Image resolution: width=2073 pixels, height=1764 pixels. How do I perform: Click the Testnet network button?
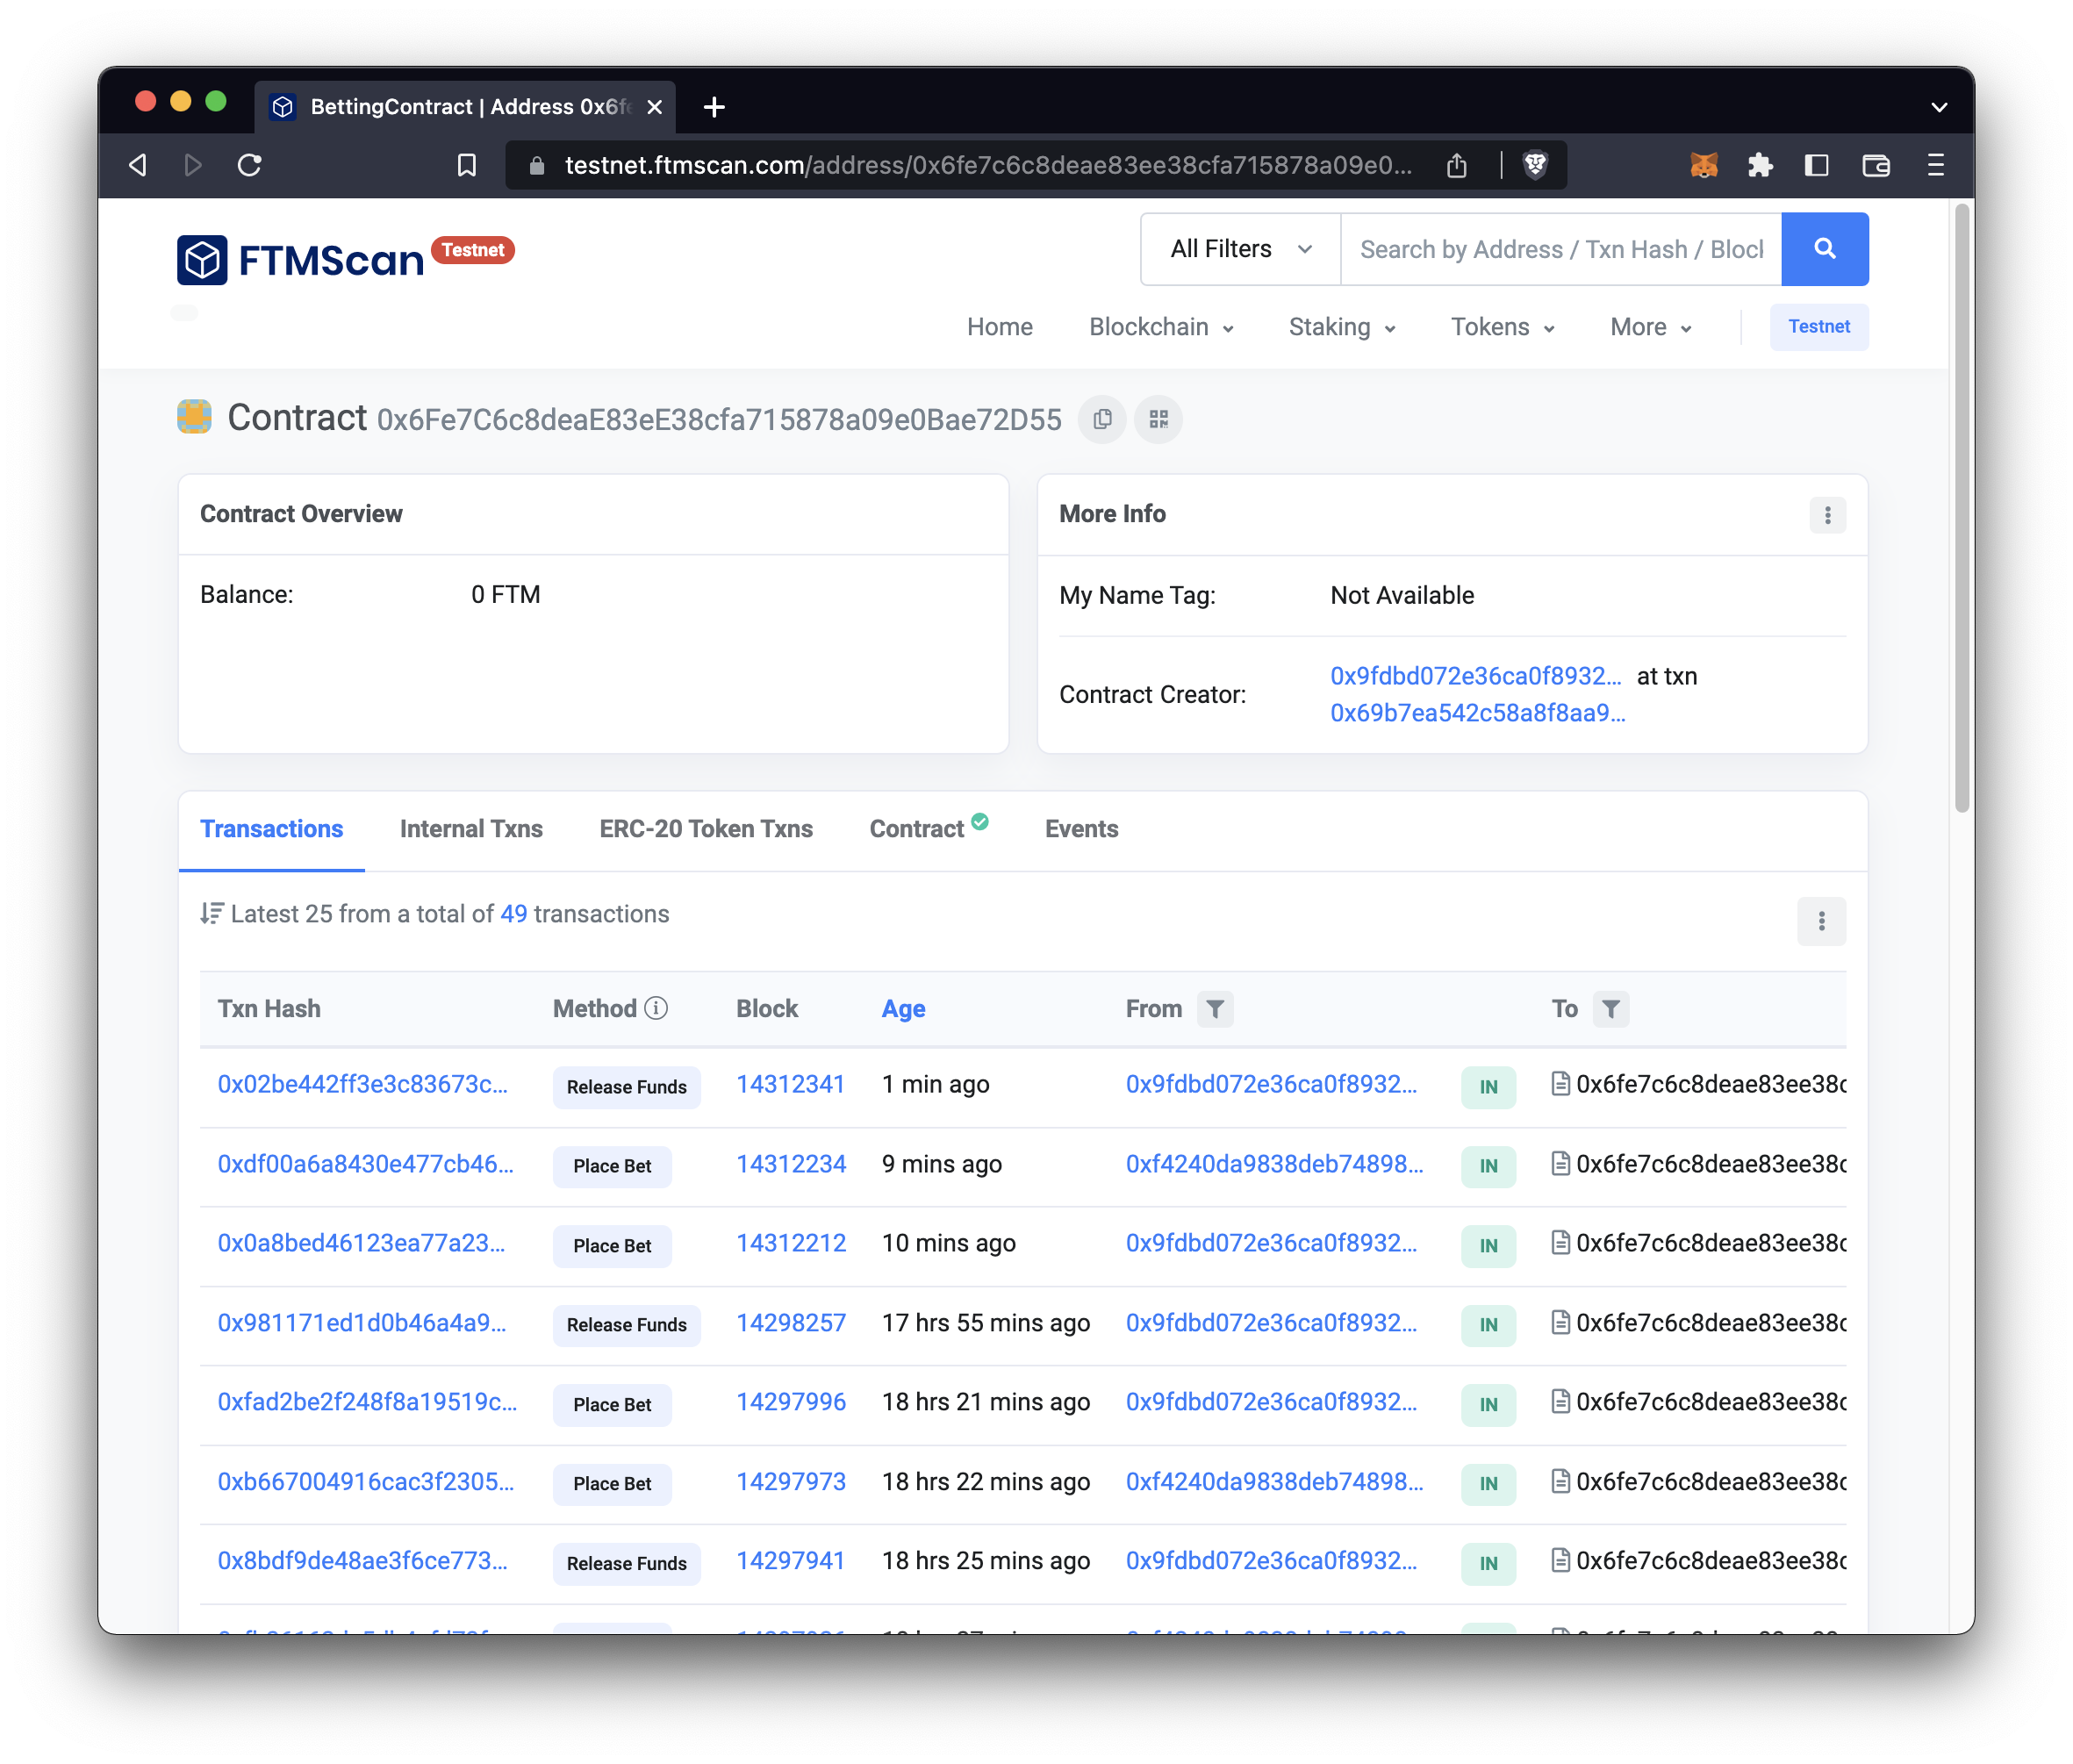click(x=1818, y=327)
